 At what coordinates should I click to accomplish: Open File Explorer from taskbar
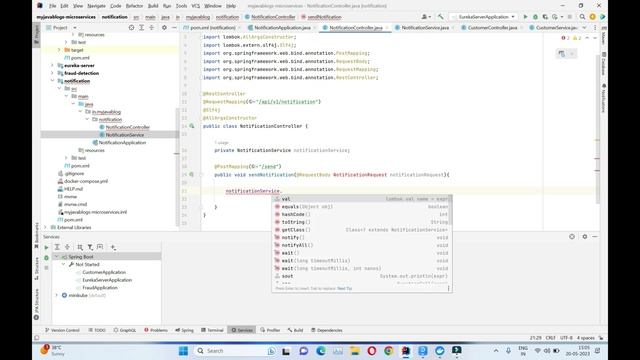355,351
